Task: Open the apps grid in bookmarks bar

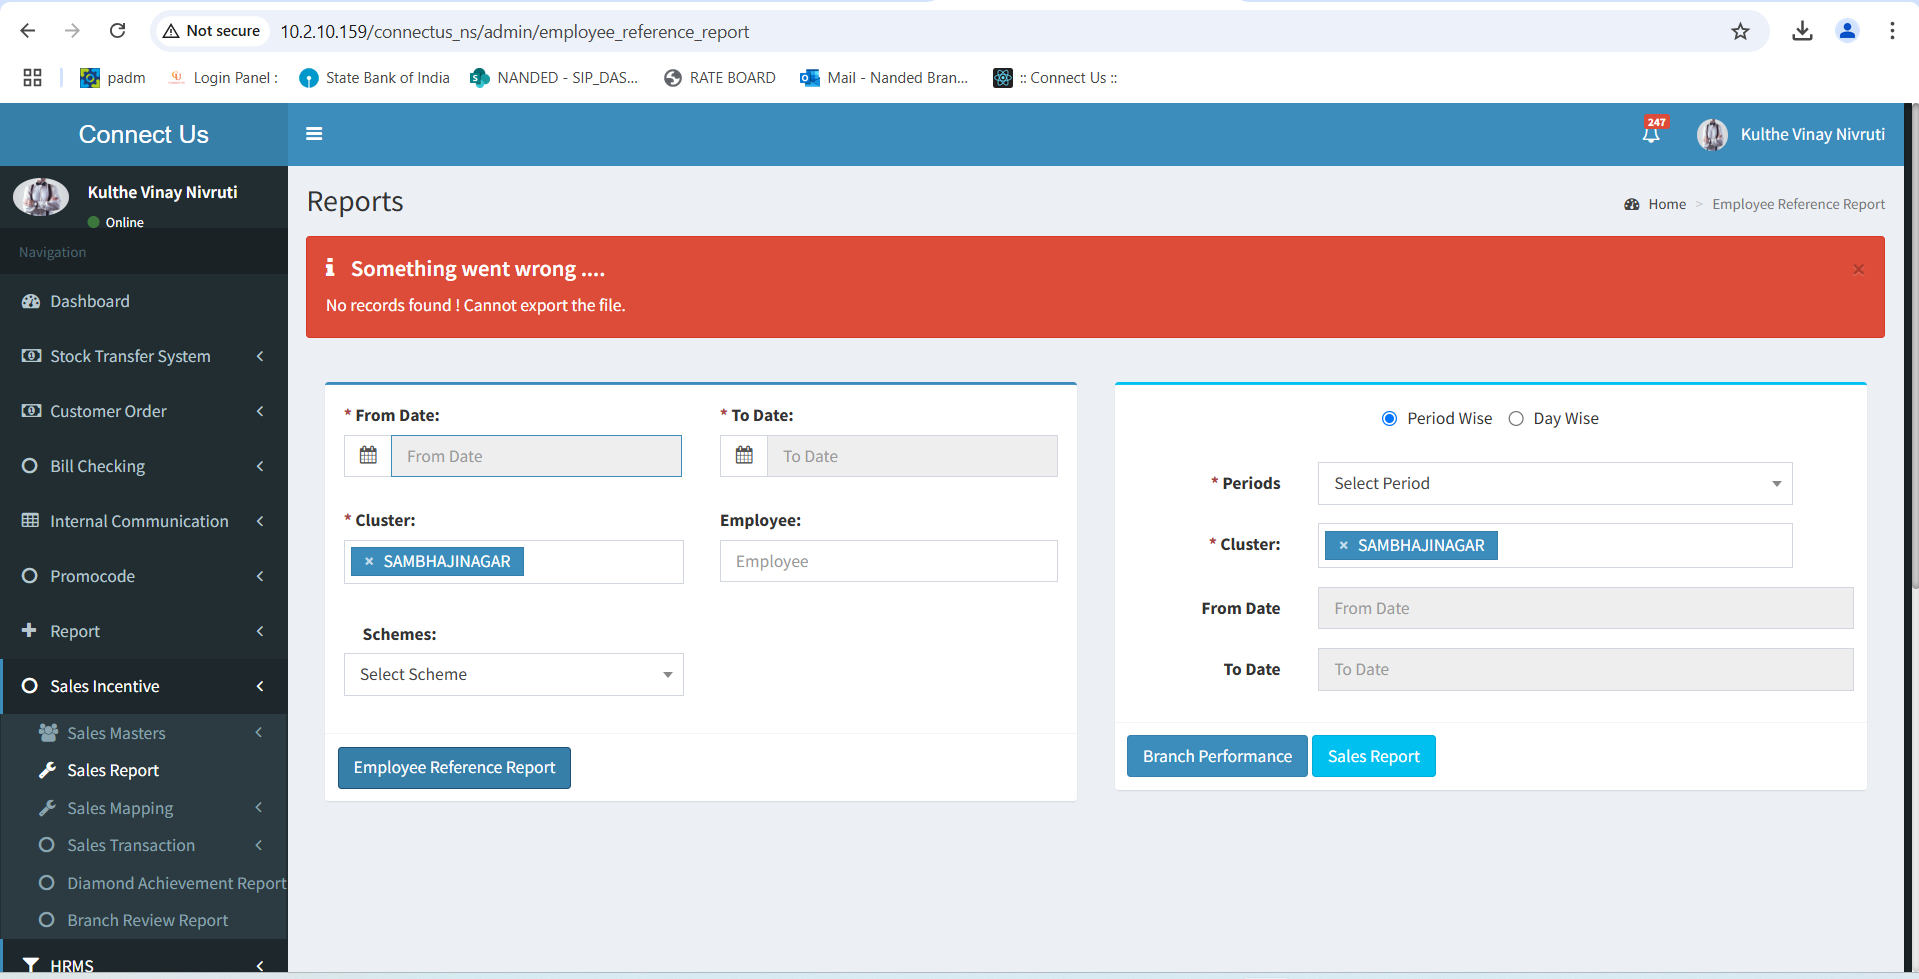Action: pos(32,78)
